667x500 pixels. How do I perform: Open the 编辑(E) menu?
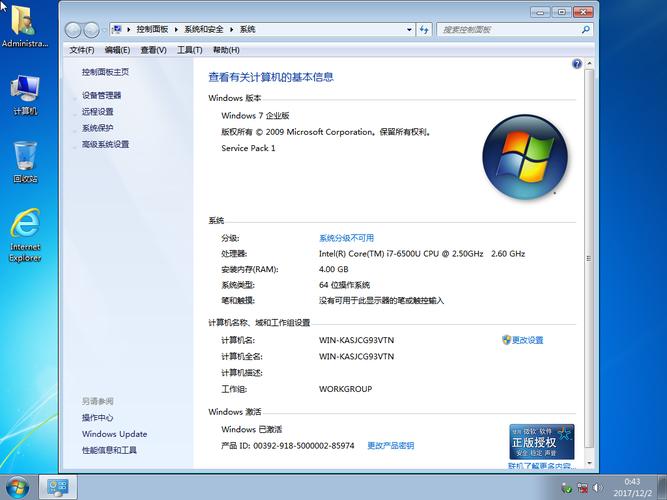click(117, 50)
